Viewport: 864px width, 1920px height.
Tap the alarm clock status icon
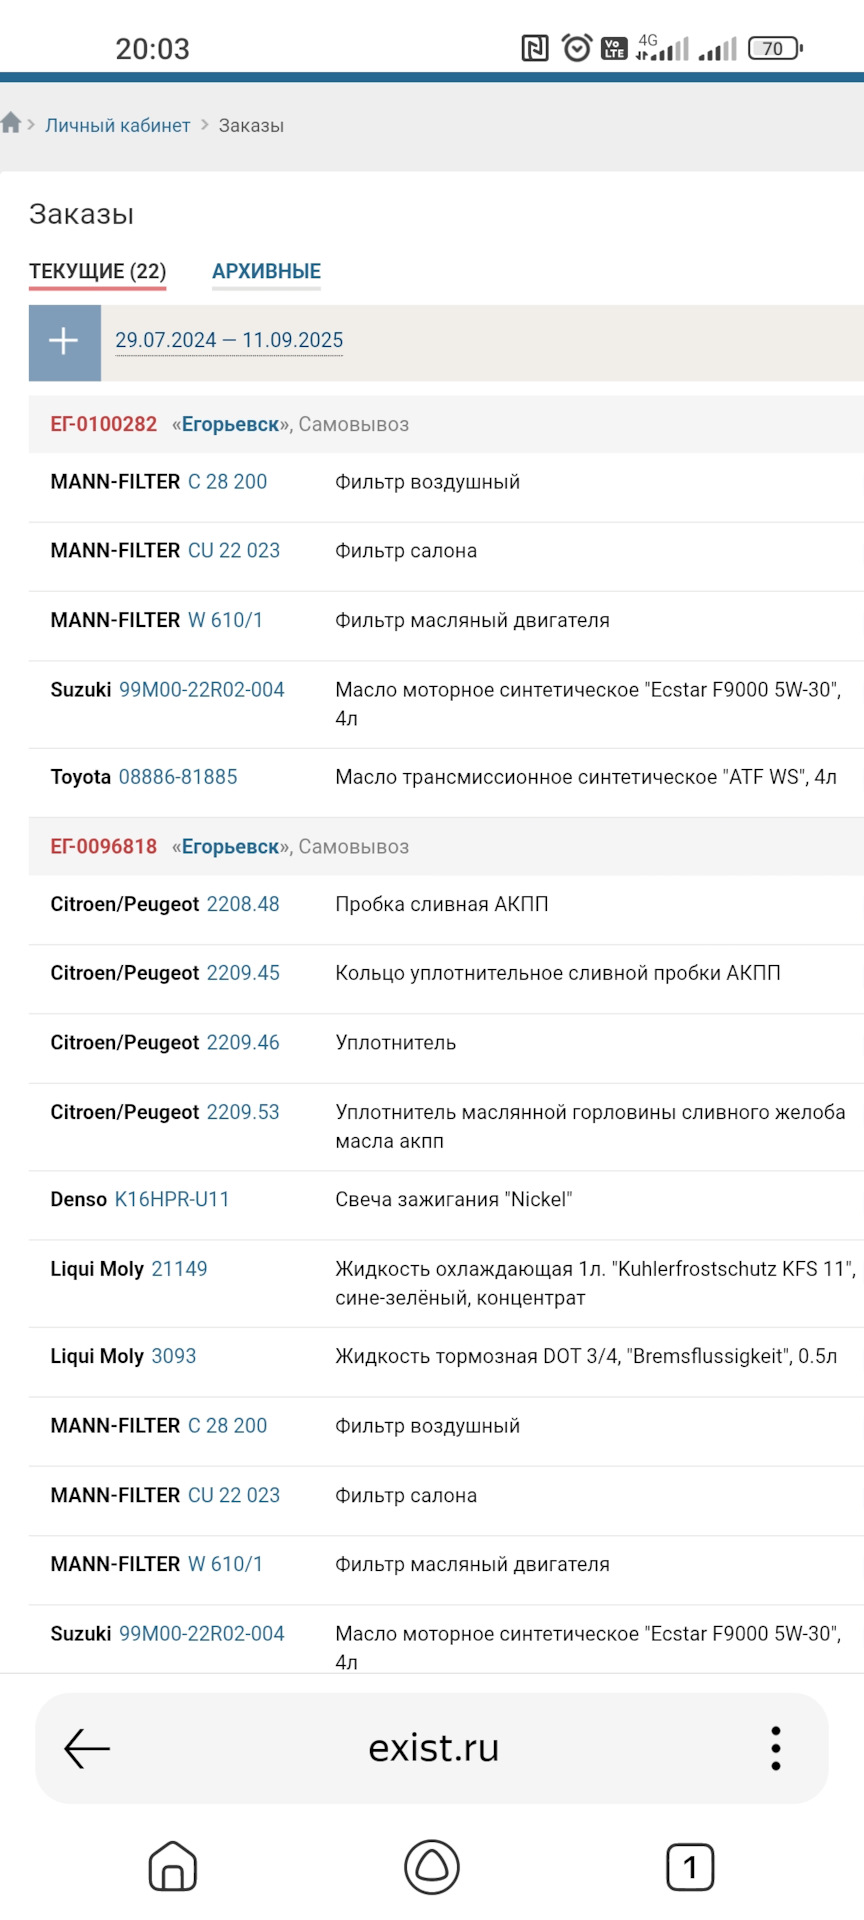tap(576, 48)
